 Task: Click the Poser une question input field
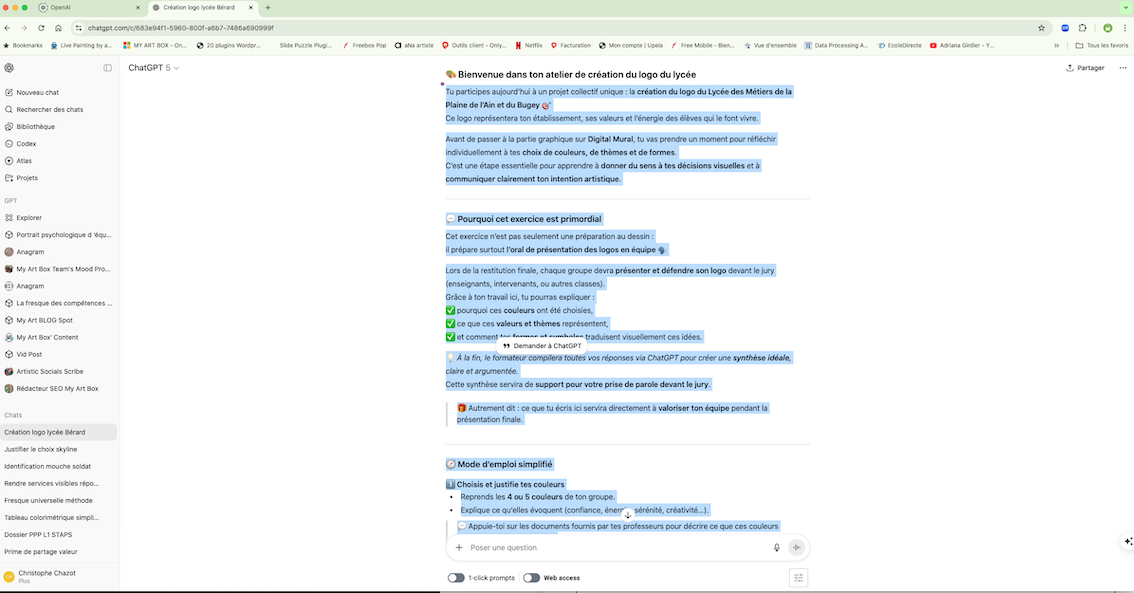pos(615,547)
